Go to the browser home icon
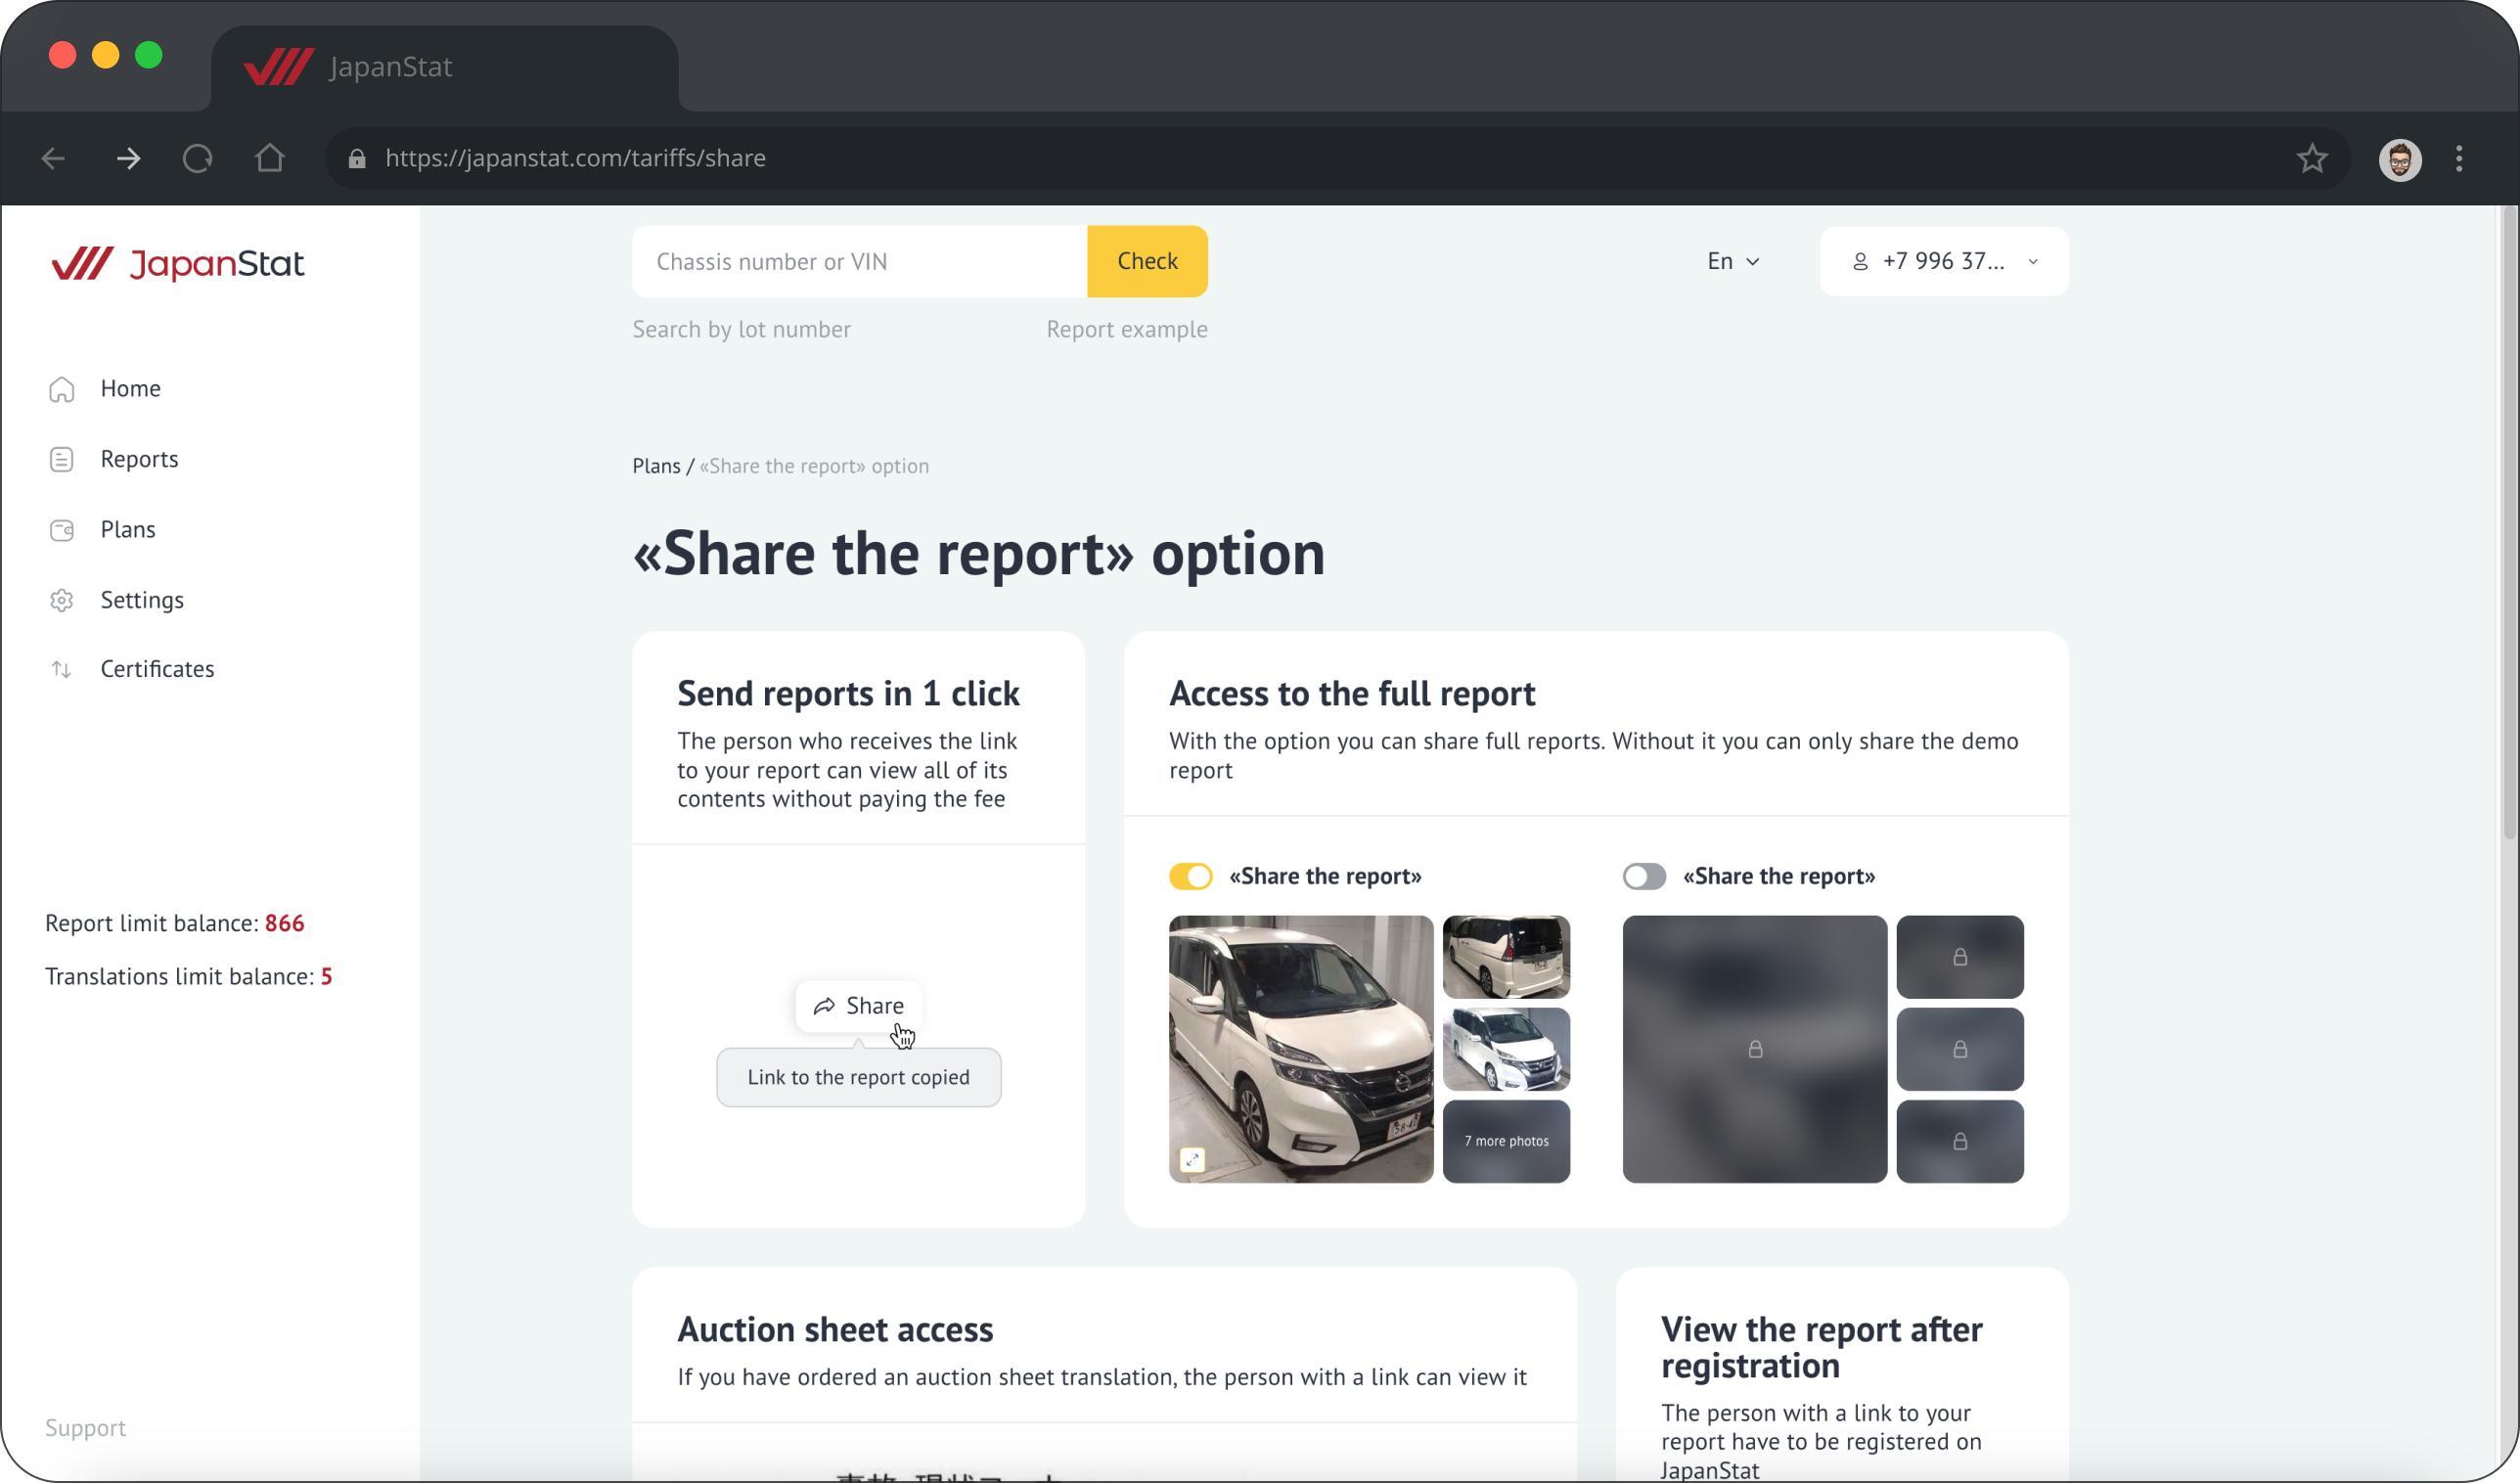The height and width of the screenshot is (1483, 2520). [270, 158]
